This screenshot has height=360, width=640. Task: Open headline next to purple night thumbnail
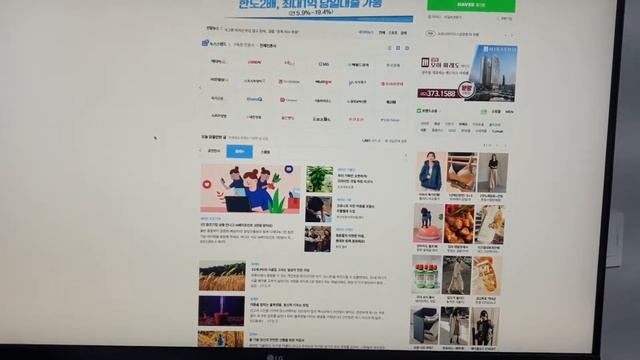280,305
